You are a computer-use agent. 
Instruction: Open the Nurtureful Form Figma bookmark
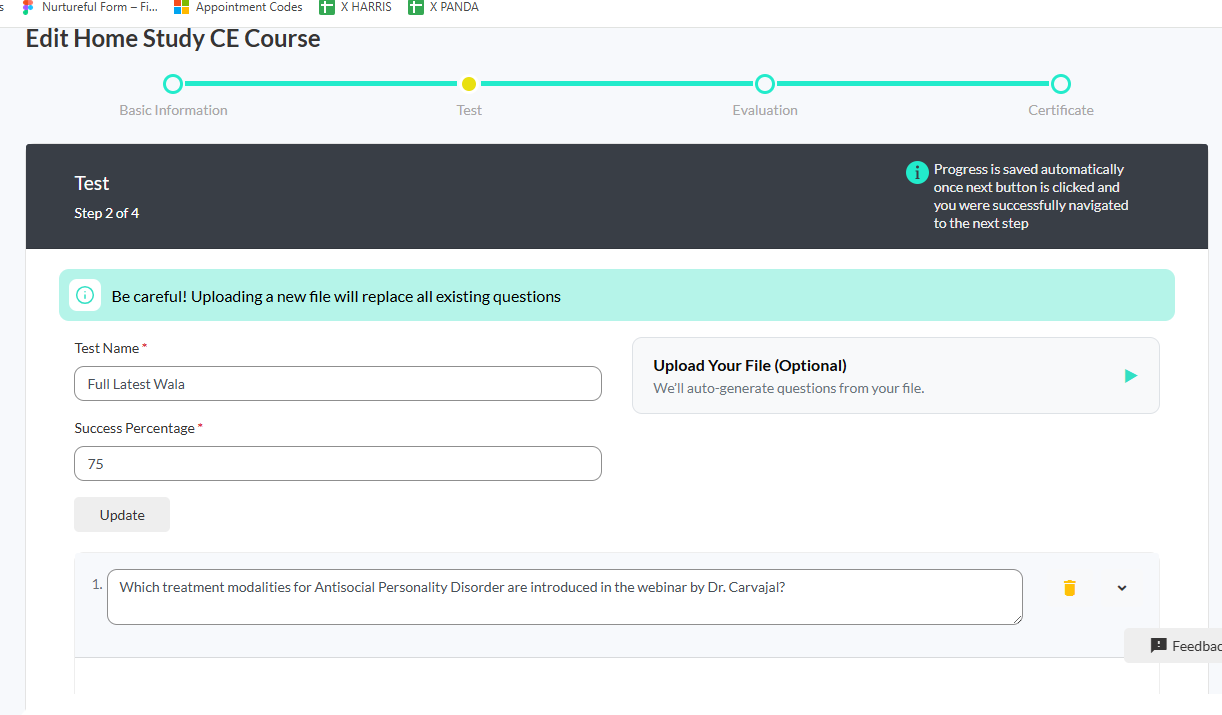[x=90, y=7]
